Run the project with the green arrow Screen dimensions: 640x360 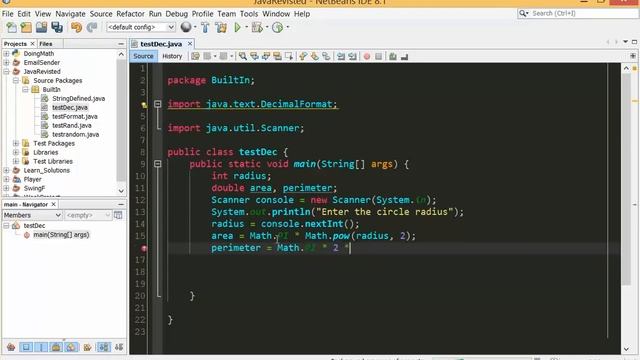click(237, 27)
